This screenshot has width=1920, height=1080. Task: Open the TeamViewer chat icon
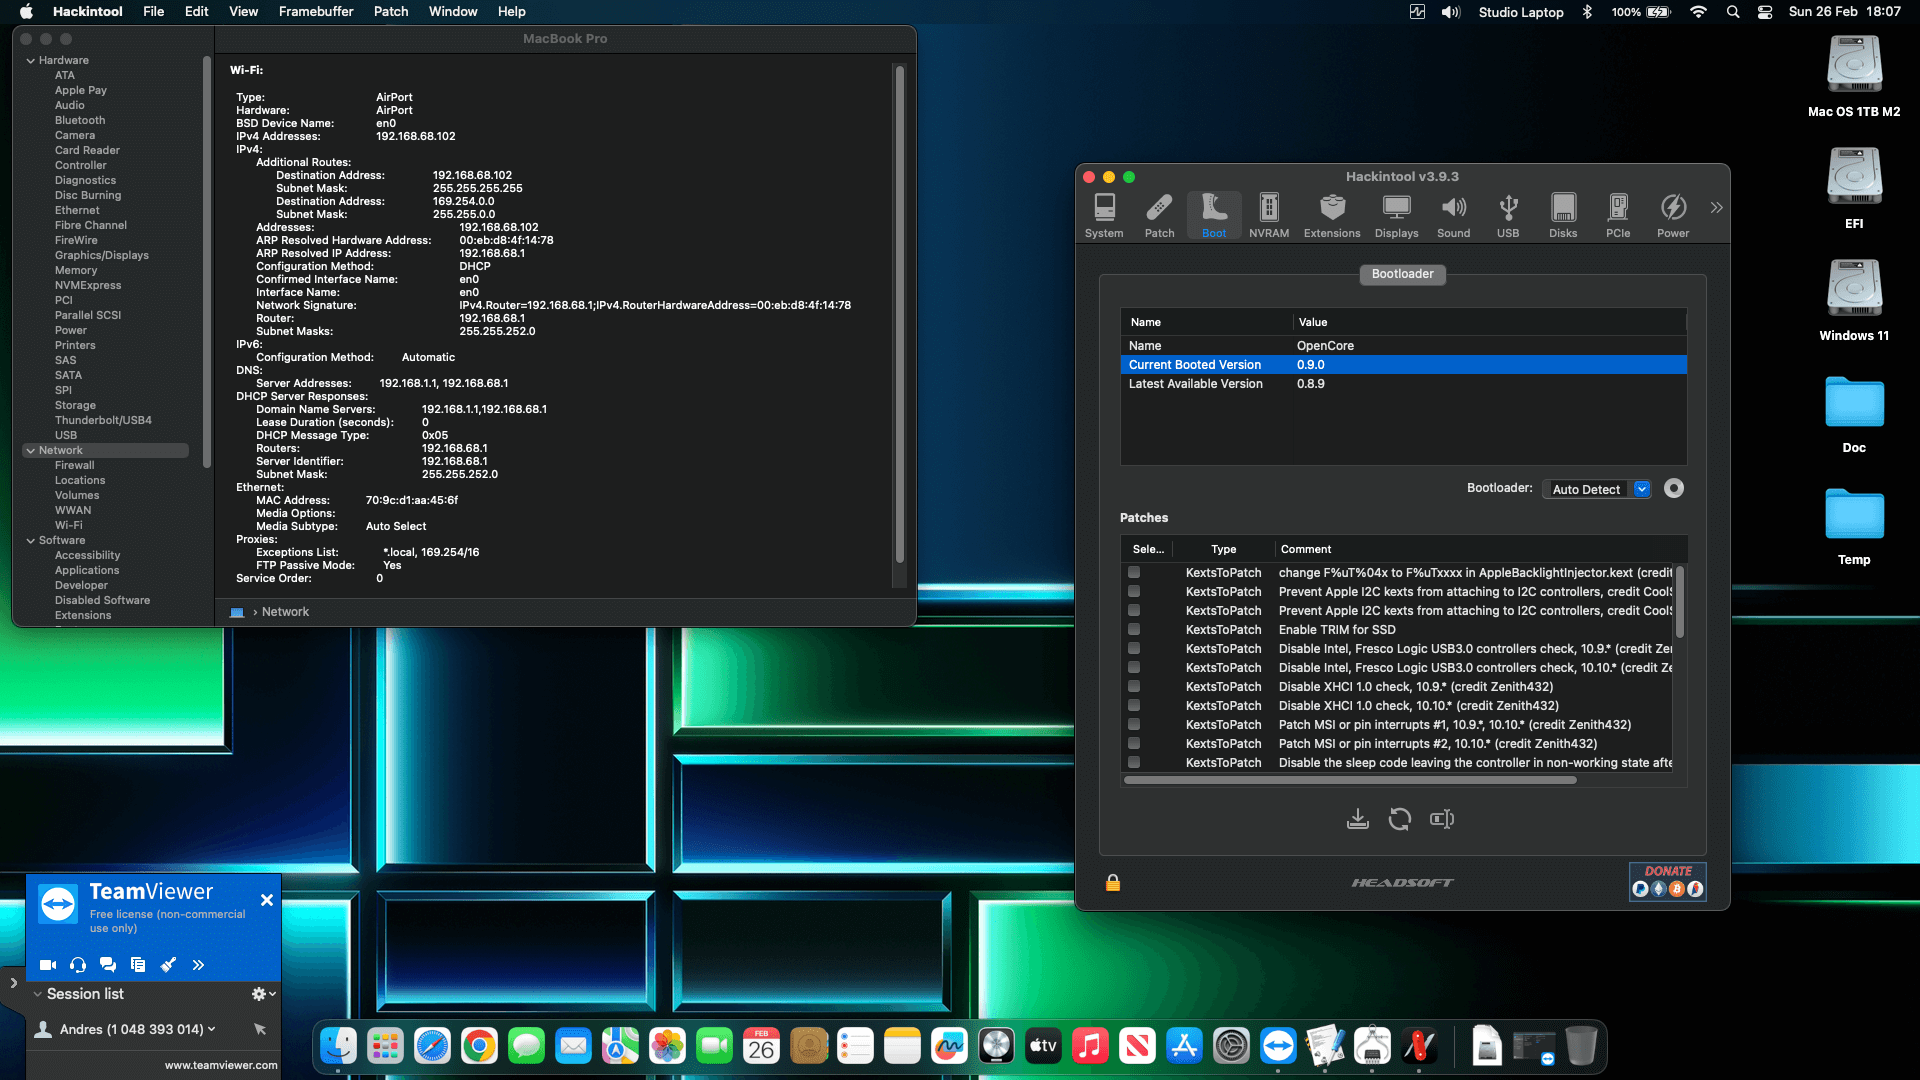click(x=108, y=965)
